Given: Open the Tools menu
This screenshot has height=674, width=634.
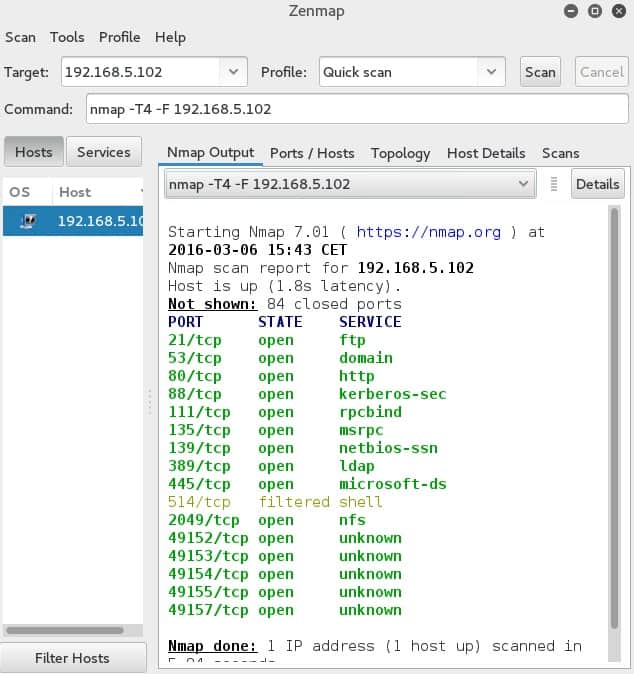Looking at the screenshot, I should [67, 37].
